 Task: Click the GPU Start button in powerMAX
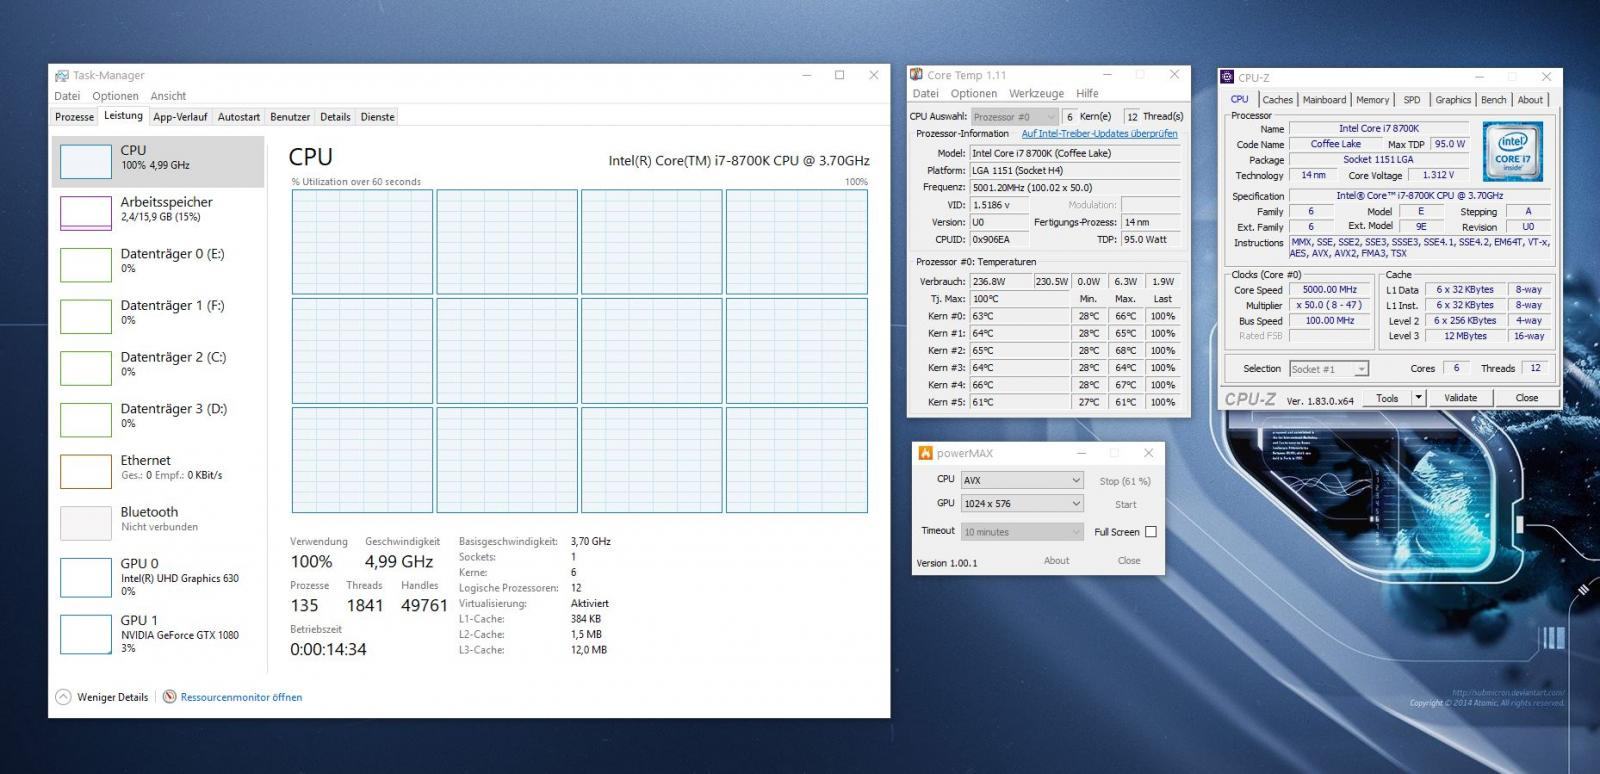coord(1125,505)
